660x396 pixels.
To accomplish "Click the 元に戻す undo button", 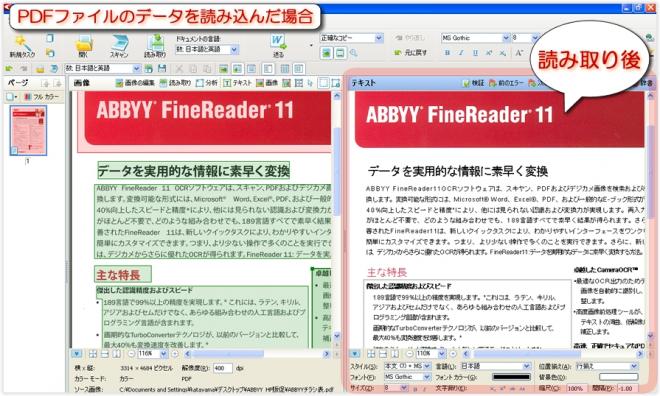I will click(411, 53).
